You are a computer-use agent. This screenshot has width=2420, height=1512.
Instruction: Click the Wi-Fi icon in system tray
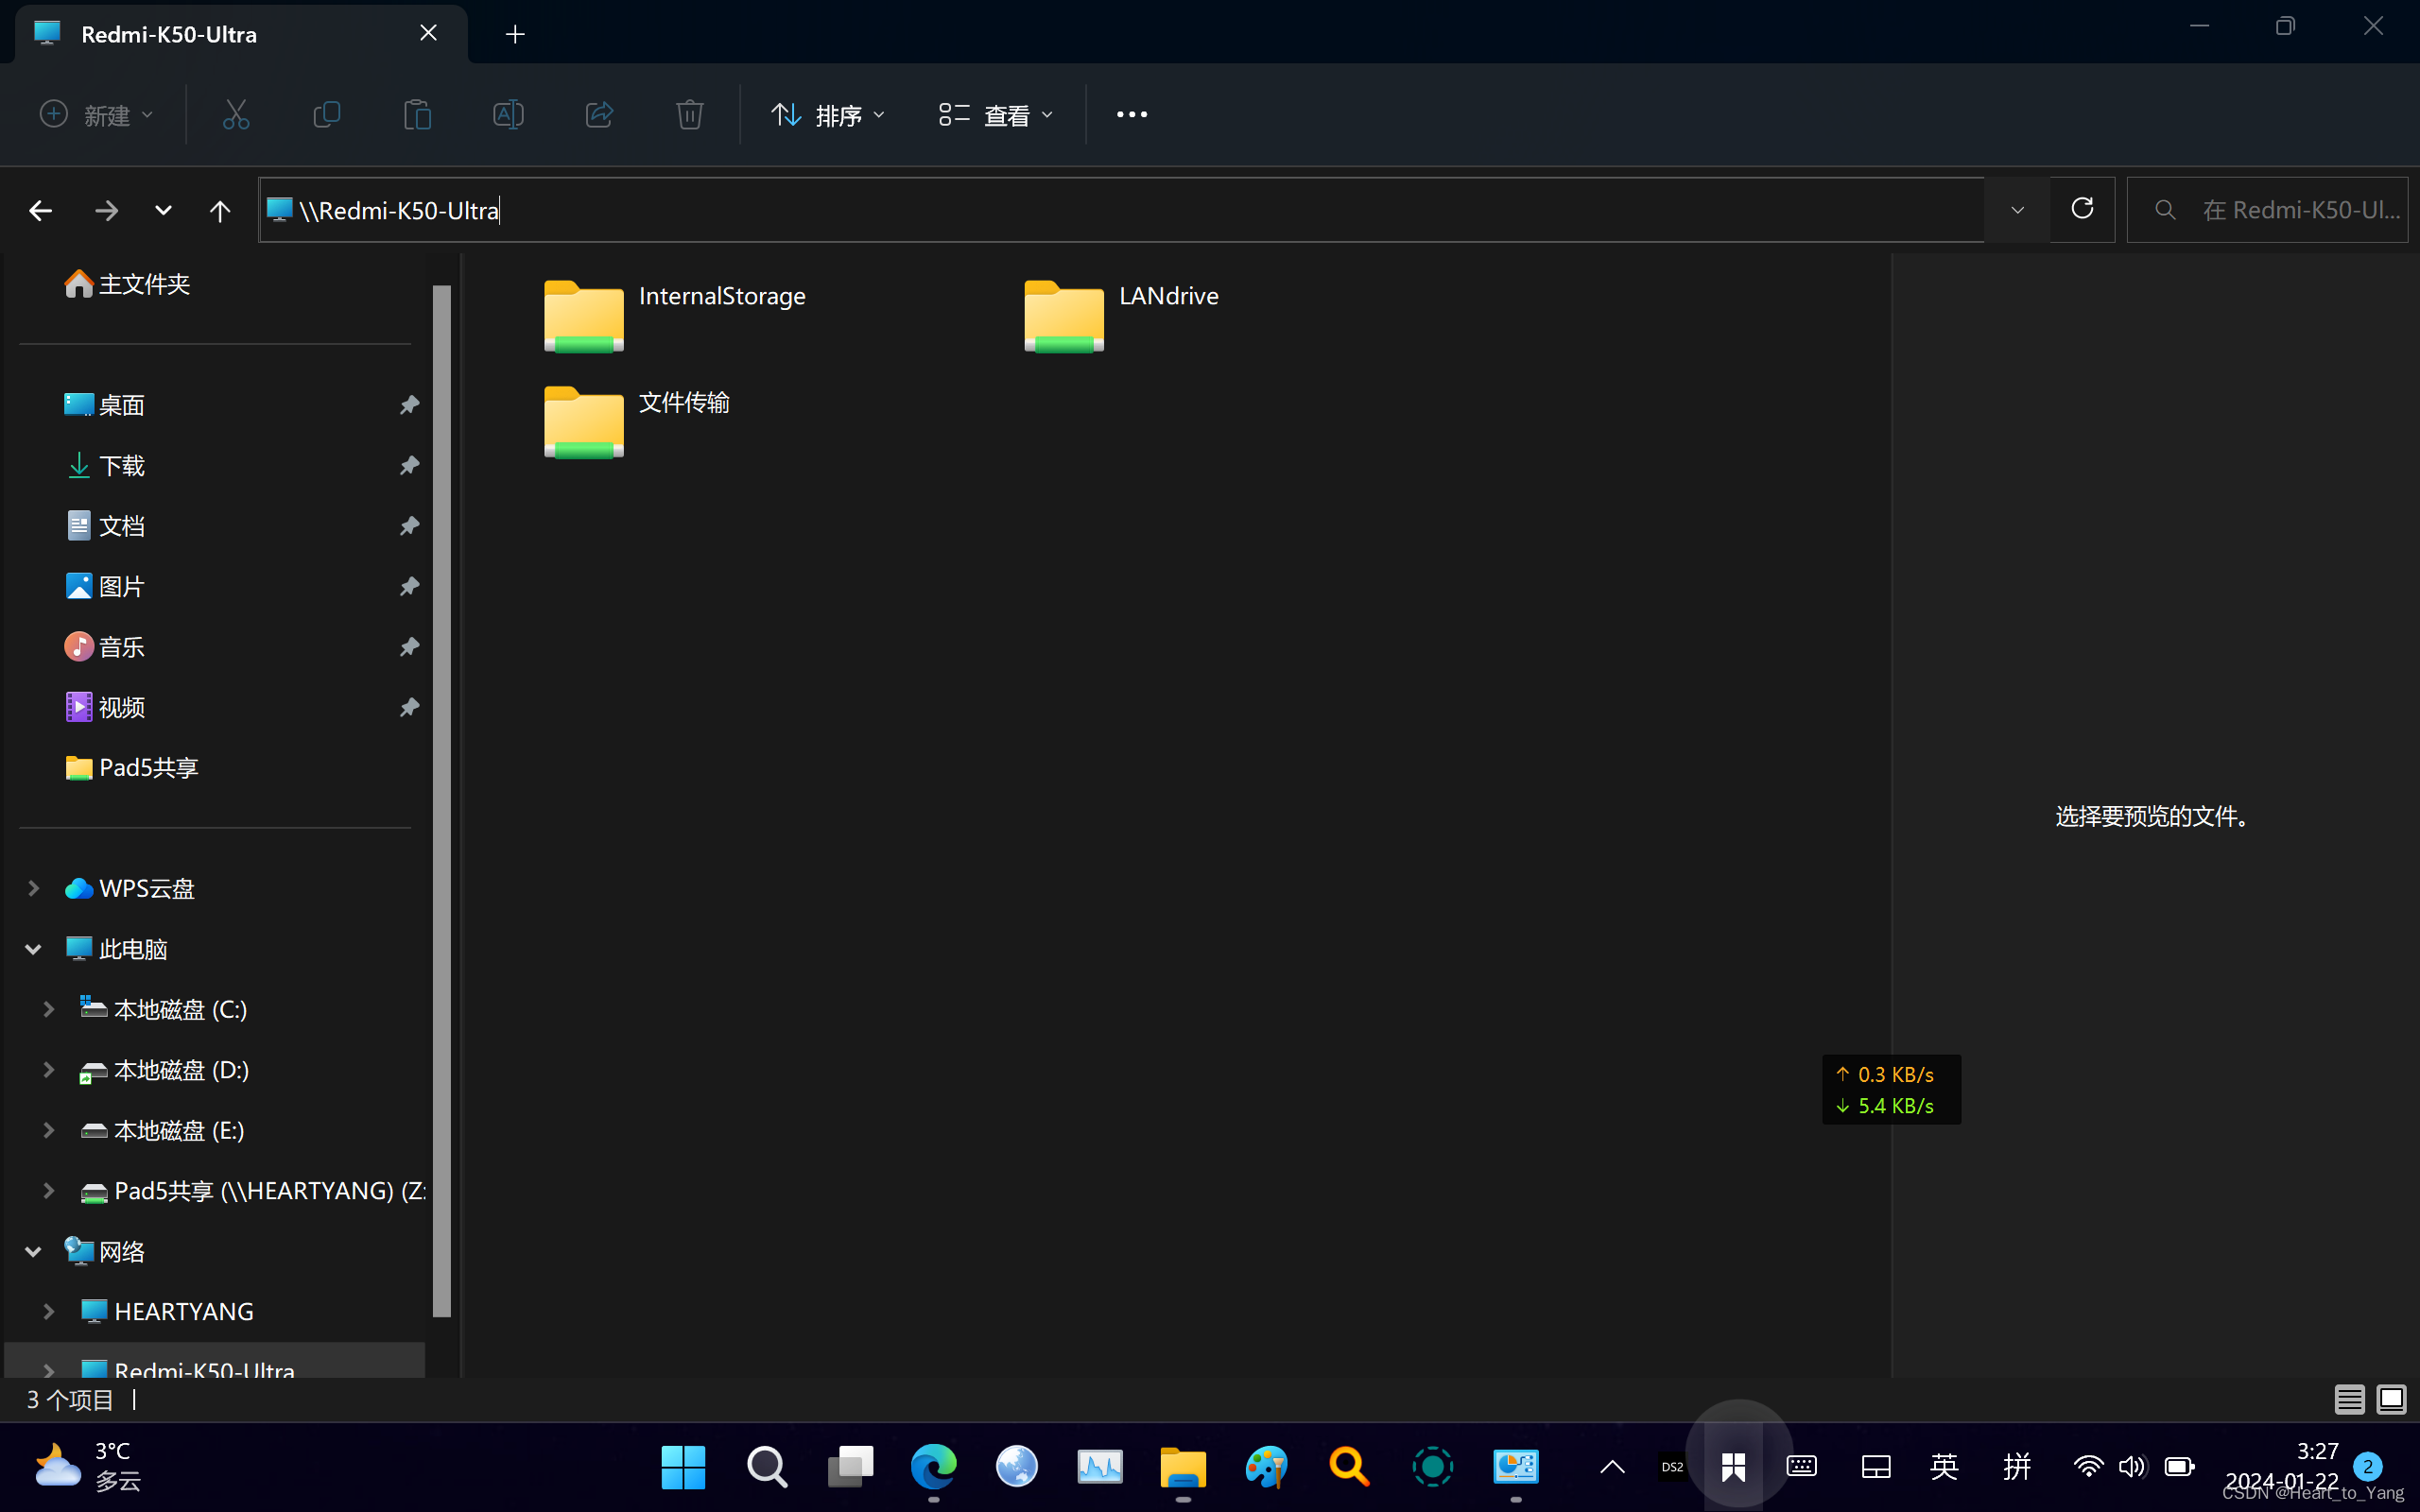(x=2088, y=1467)
